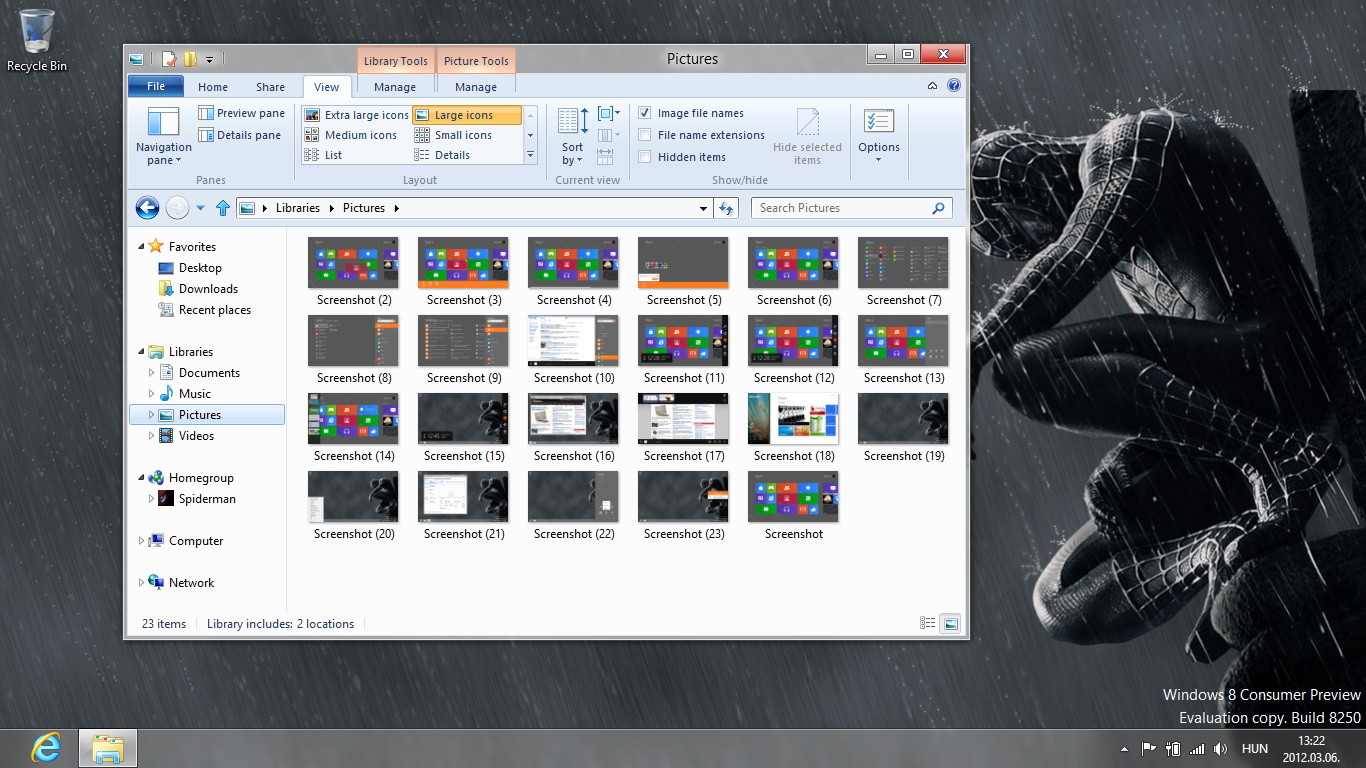Go up one folder level

[x=222, y=208]
